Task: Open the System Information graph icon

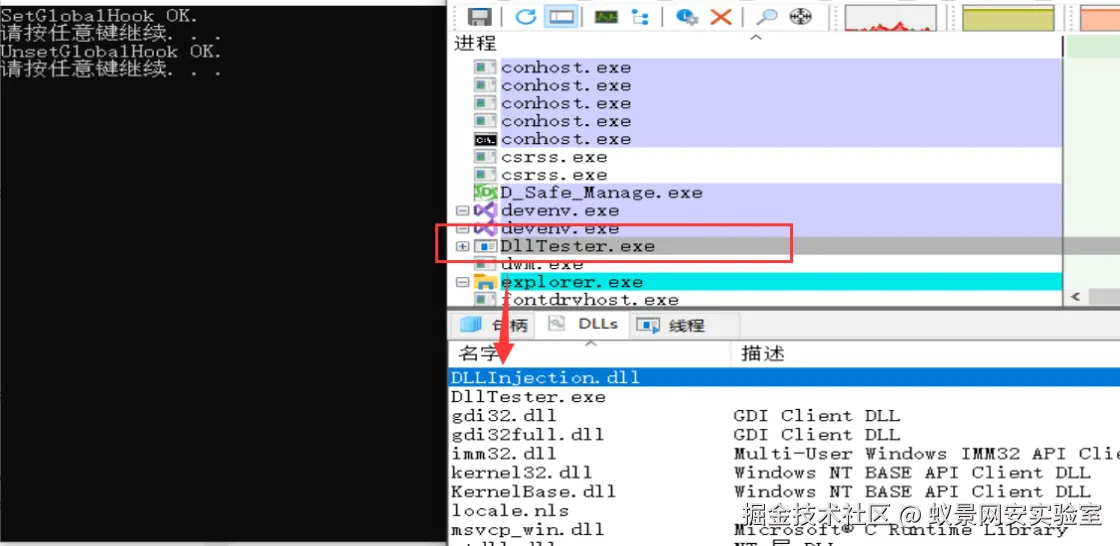Action: pos(606,16)
